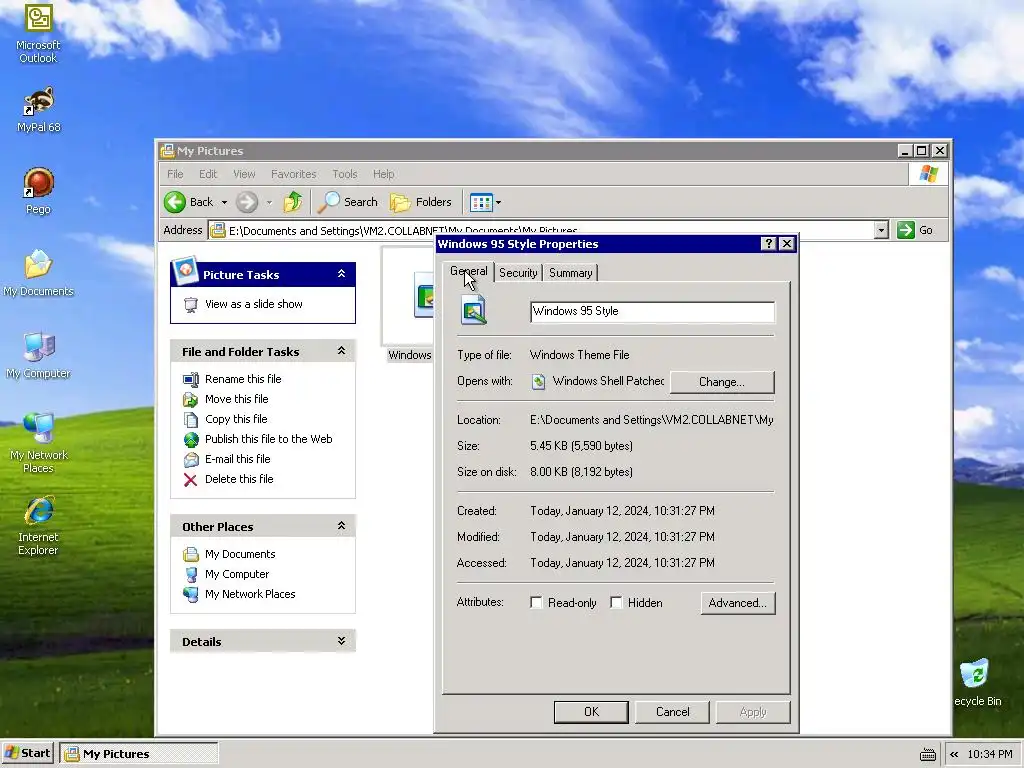
Task: Switch to the Summary tab
Action: (x=570, y=273)
